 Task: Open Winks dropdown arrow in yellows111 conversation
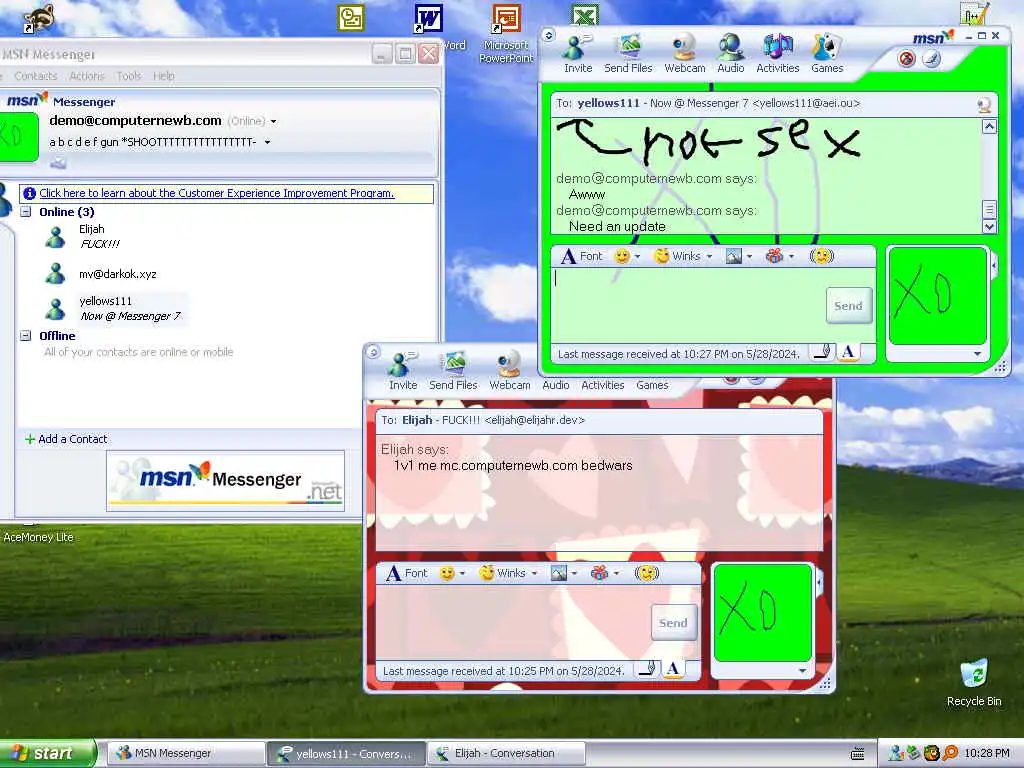pyautogui.click(x=709, y=257)
